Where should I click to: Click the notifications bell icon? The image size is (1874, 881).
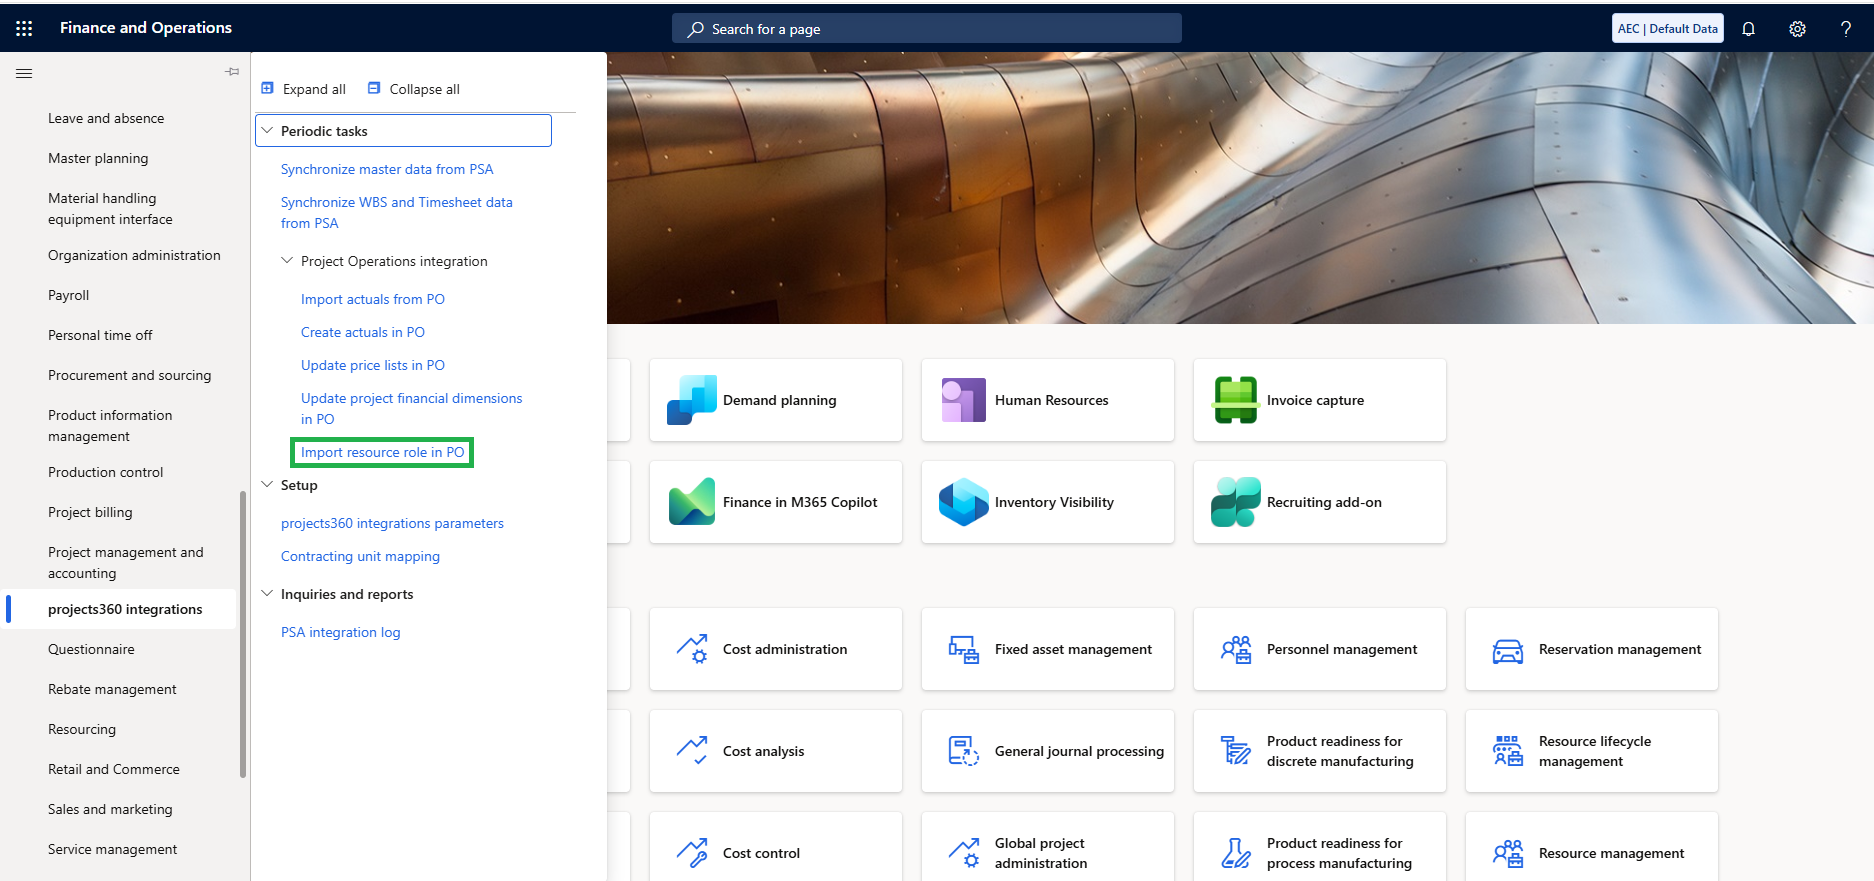tap(1748, 29)
